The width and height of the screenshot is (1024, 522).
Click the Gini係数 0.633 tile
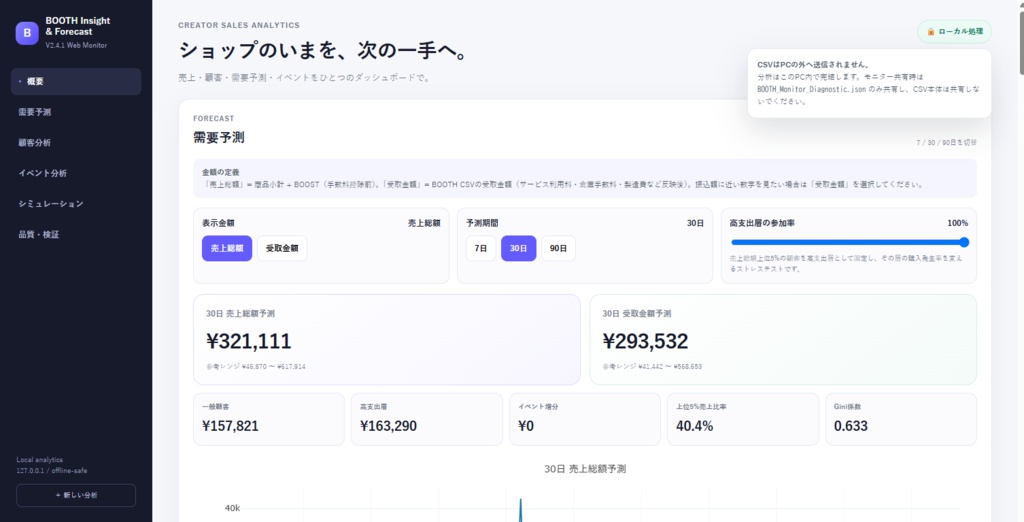coord(901,419)
